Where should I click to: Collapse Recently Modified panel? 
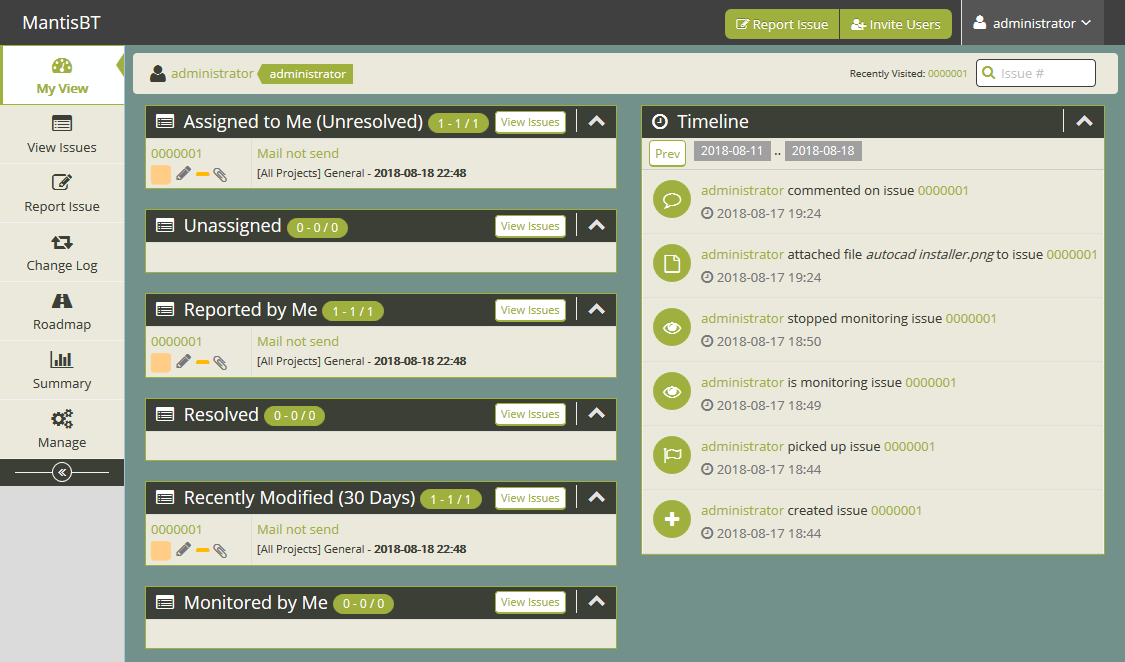[596, 497]
